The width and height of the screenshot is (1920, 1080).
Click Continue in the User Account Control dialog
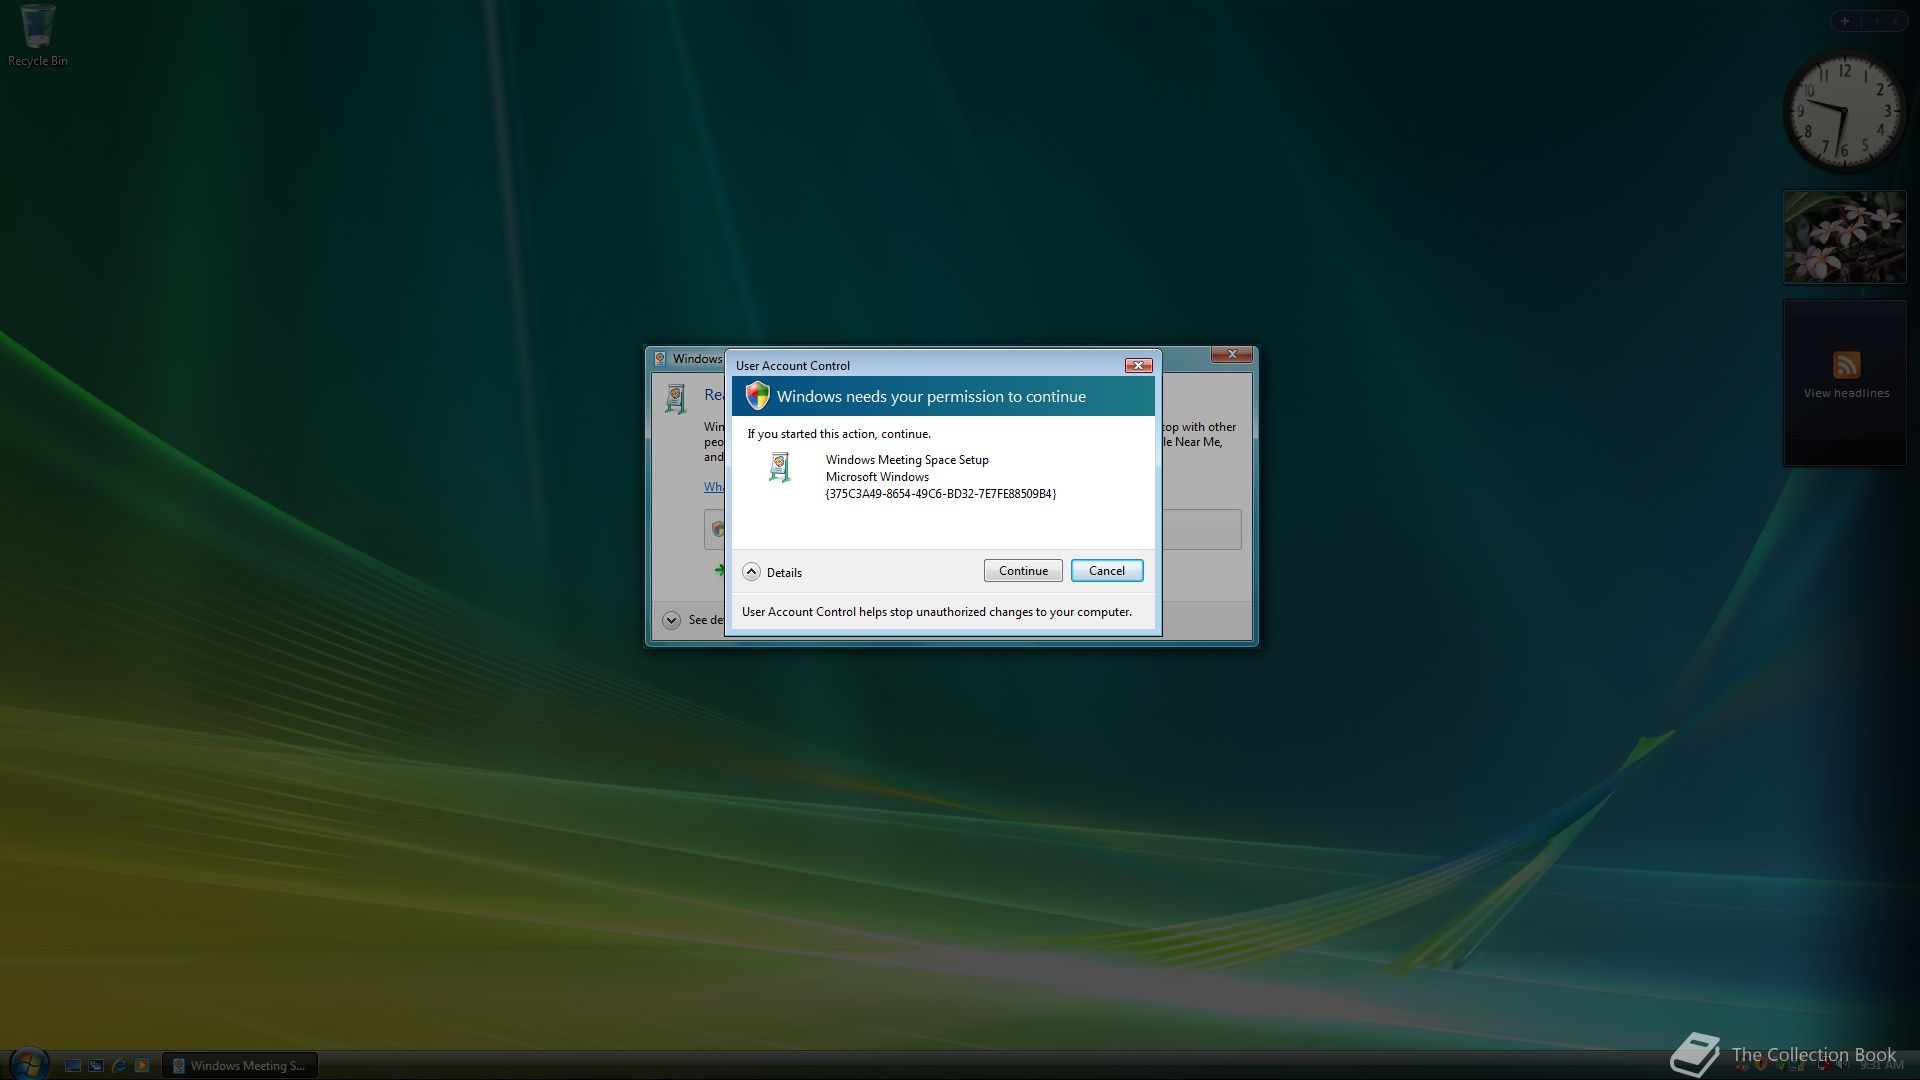(x=1023, y=571)
